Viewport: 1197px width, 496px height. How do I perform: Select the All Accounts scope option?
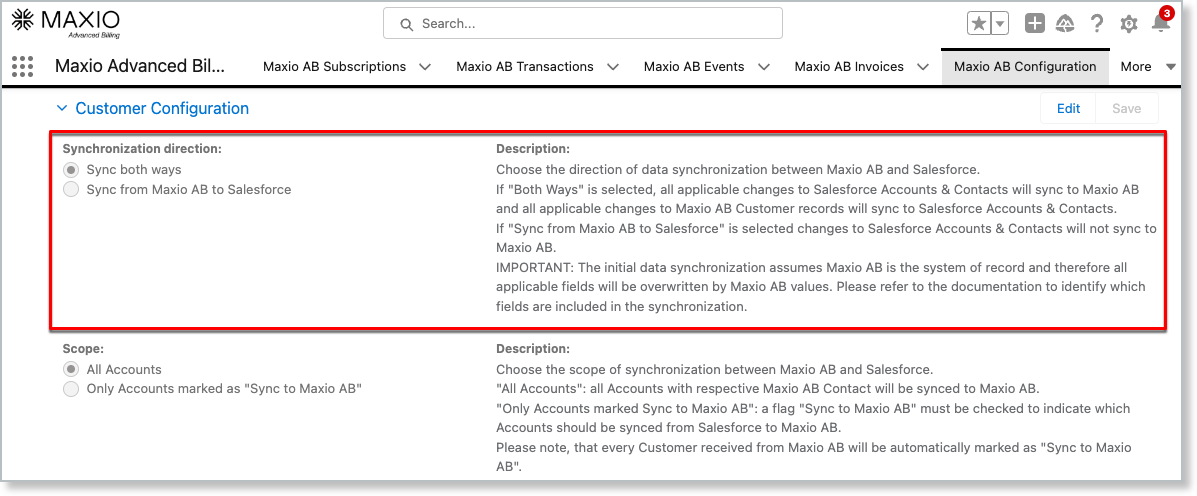[x=71, y=370]
